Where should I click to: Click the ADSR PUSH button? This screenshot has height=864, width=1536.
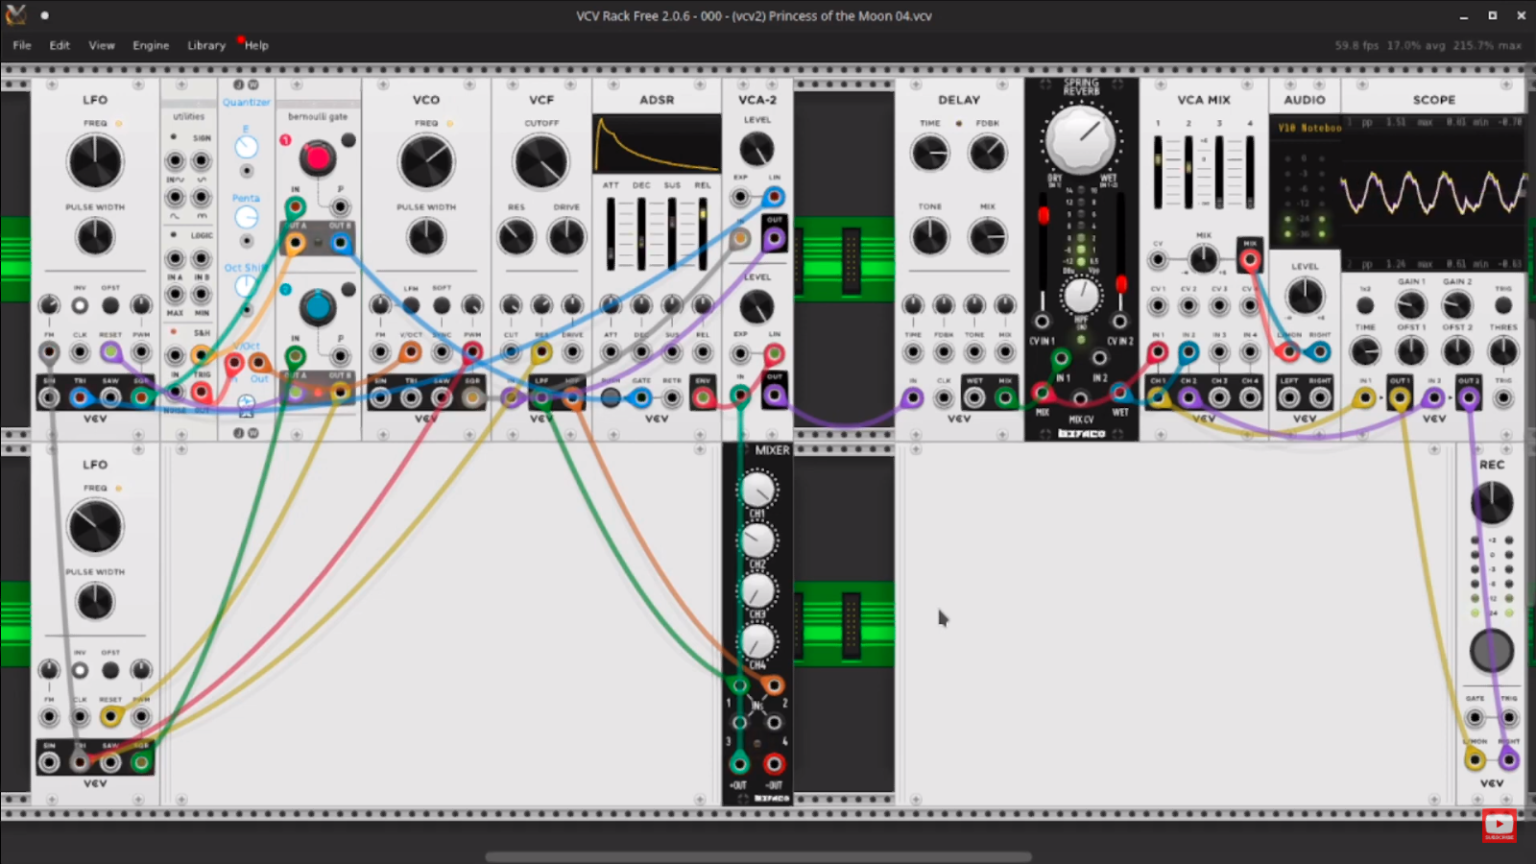point(610,398)
